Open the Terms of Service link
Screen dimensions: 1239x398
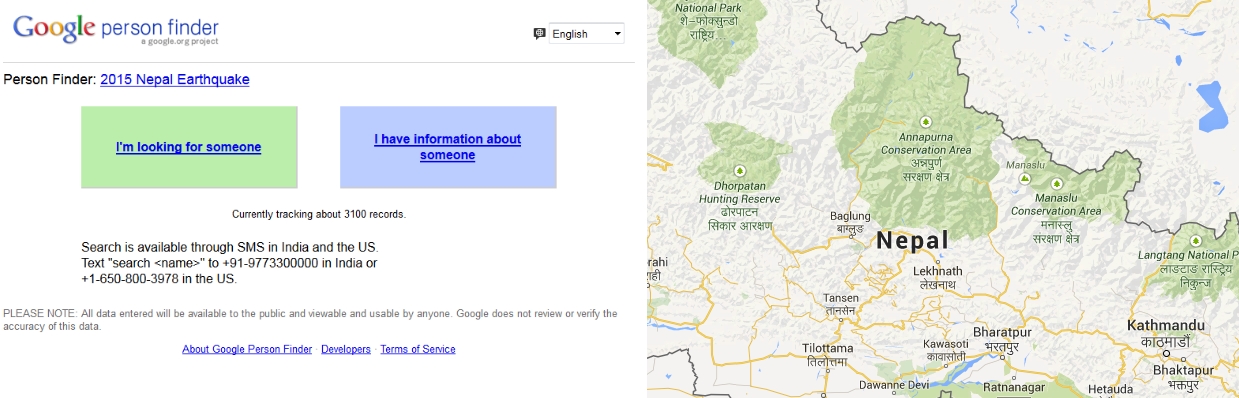pyautogui.click(x=418, y=349)
